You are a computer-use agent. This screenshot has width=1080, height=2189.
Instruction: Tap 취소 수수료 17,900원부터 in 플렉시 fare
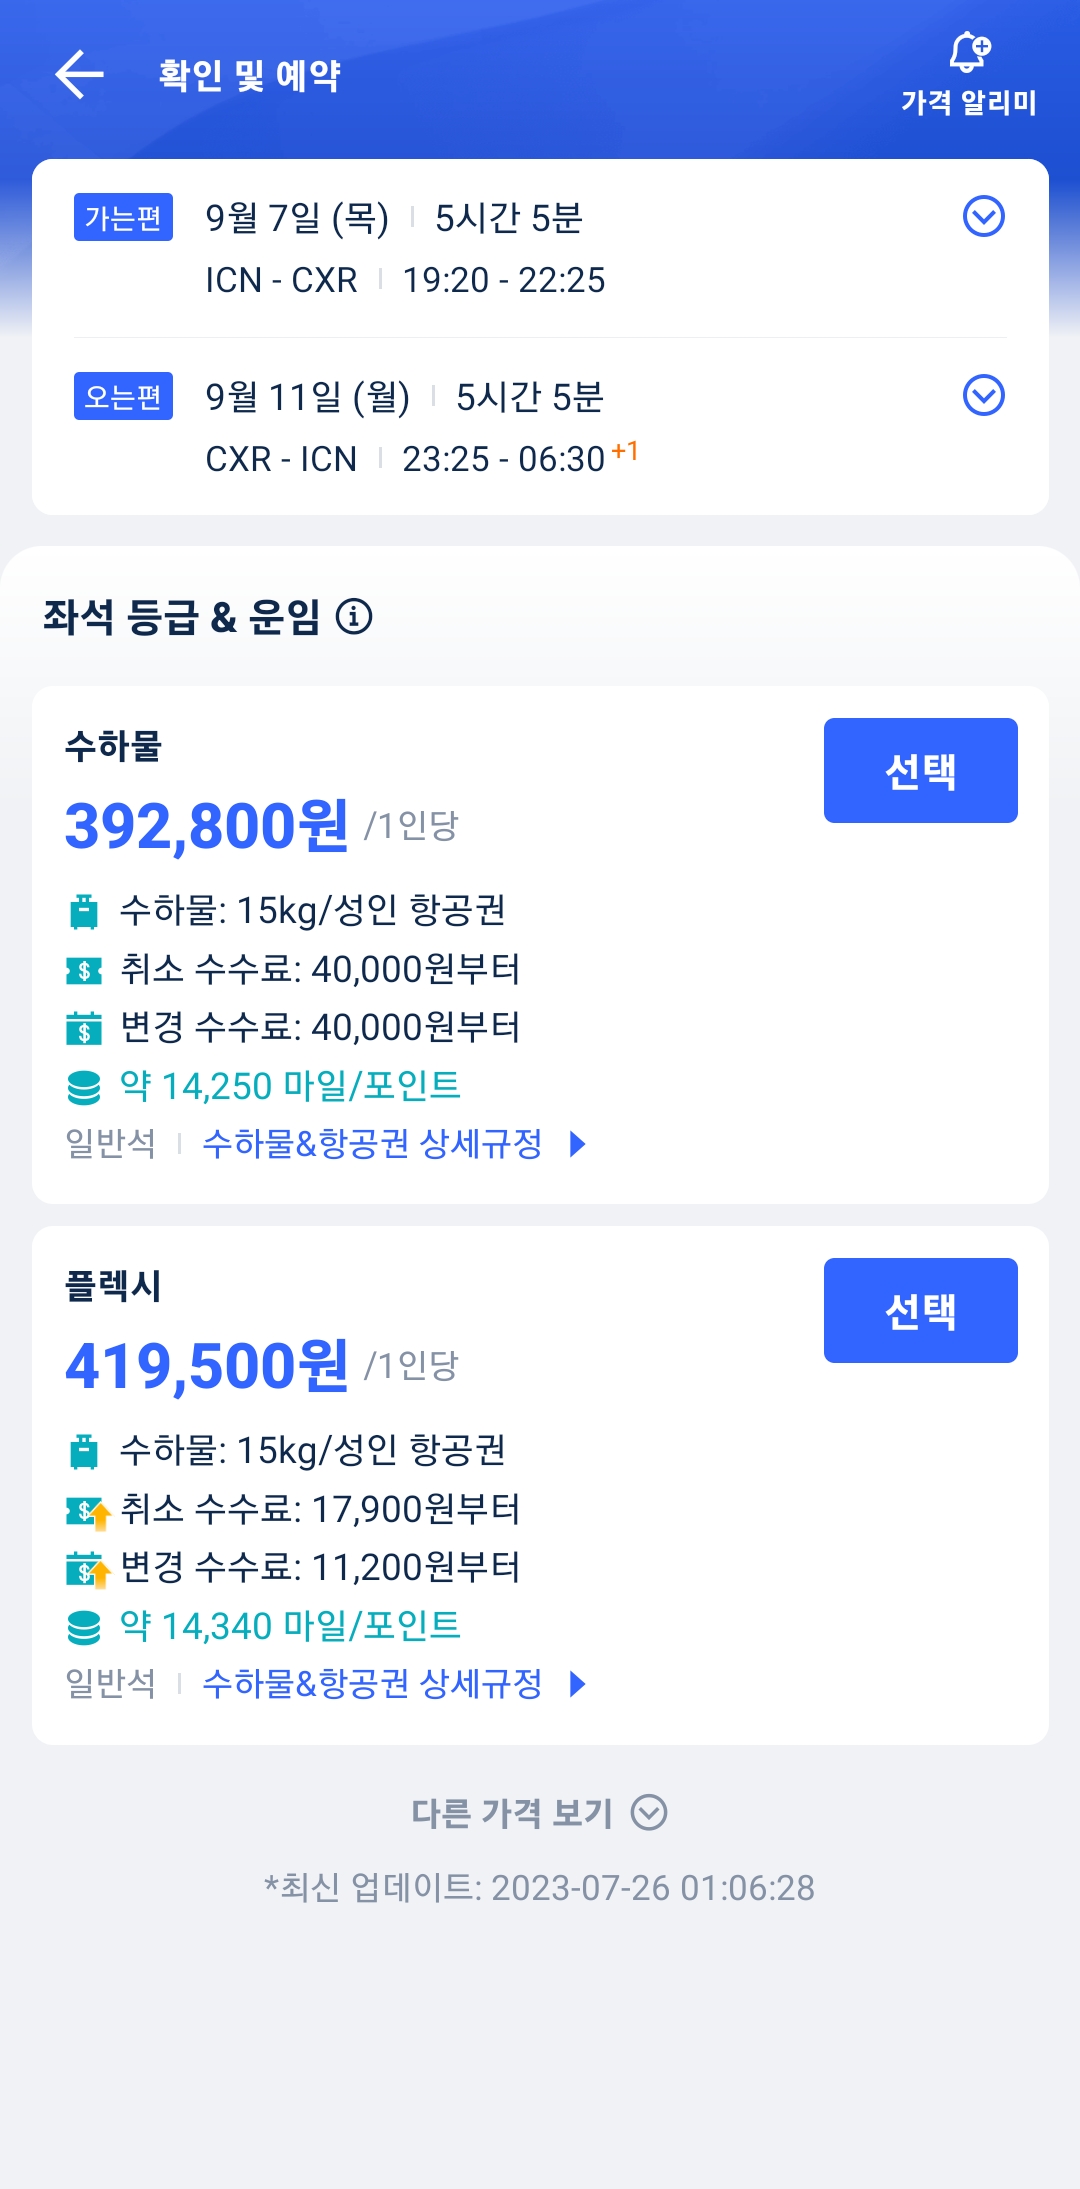coord(320,1509)
